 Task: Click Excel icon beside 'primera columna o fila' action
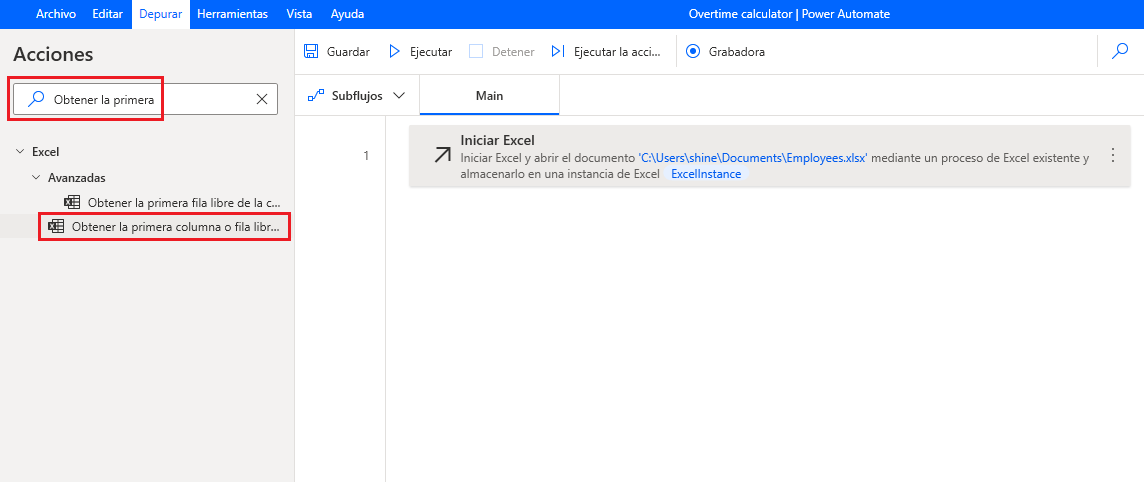tap(56, 227)
